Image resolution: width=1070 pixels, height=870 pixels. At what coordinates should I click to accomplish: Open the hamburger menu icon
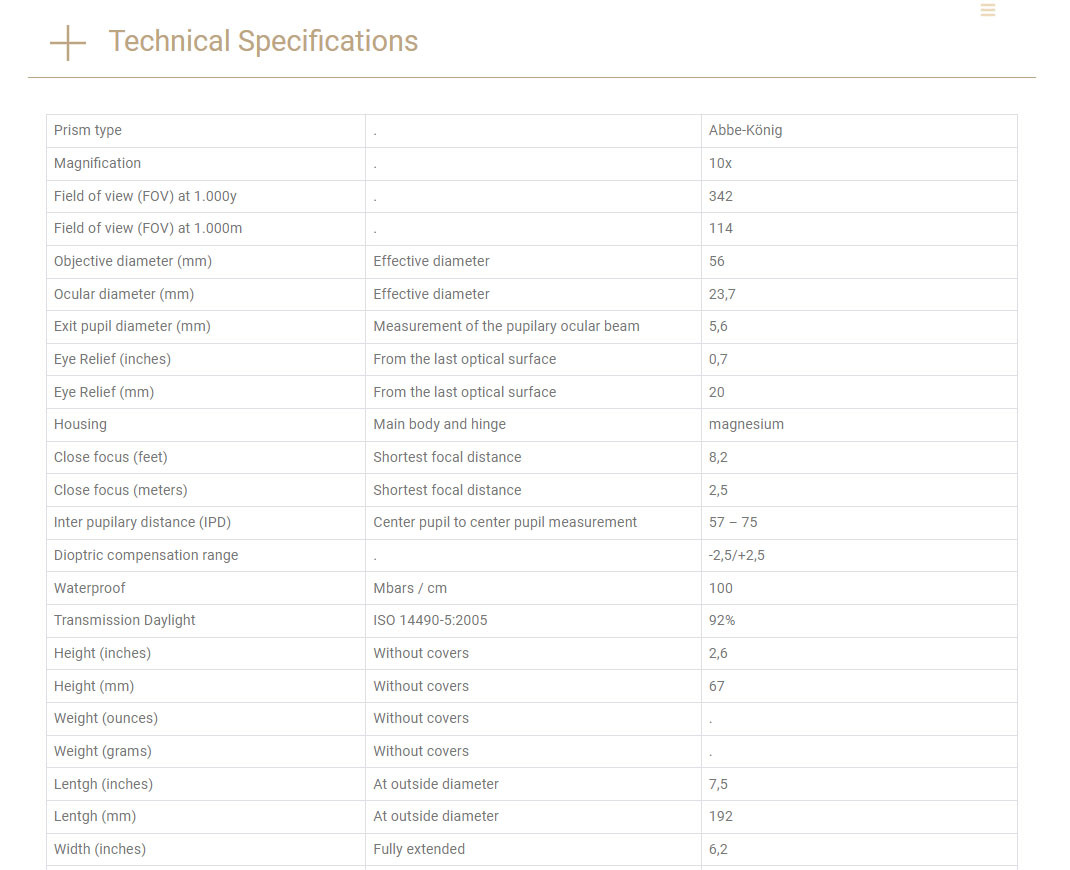click(988, 10)
